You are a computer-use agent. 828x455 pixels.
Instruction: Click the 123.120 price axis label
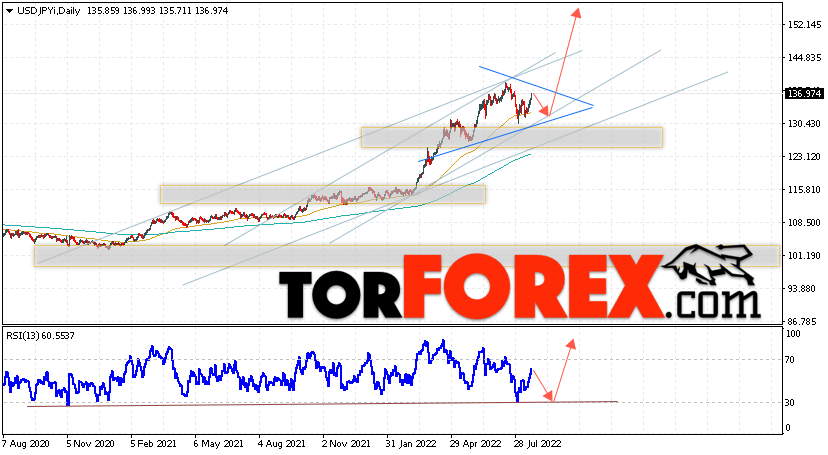[x=804, y=157]
